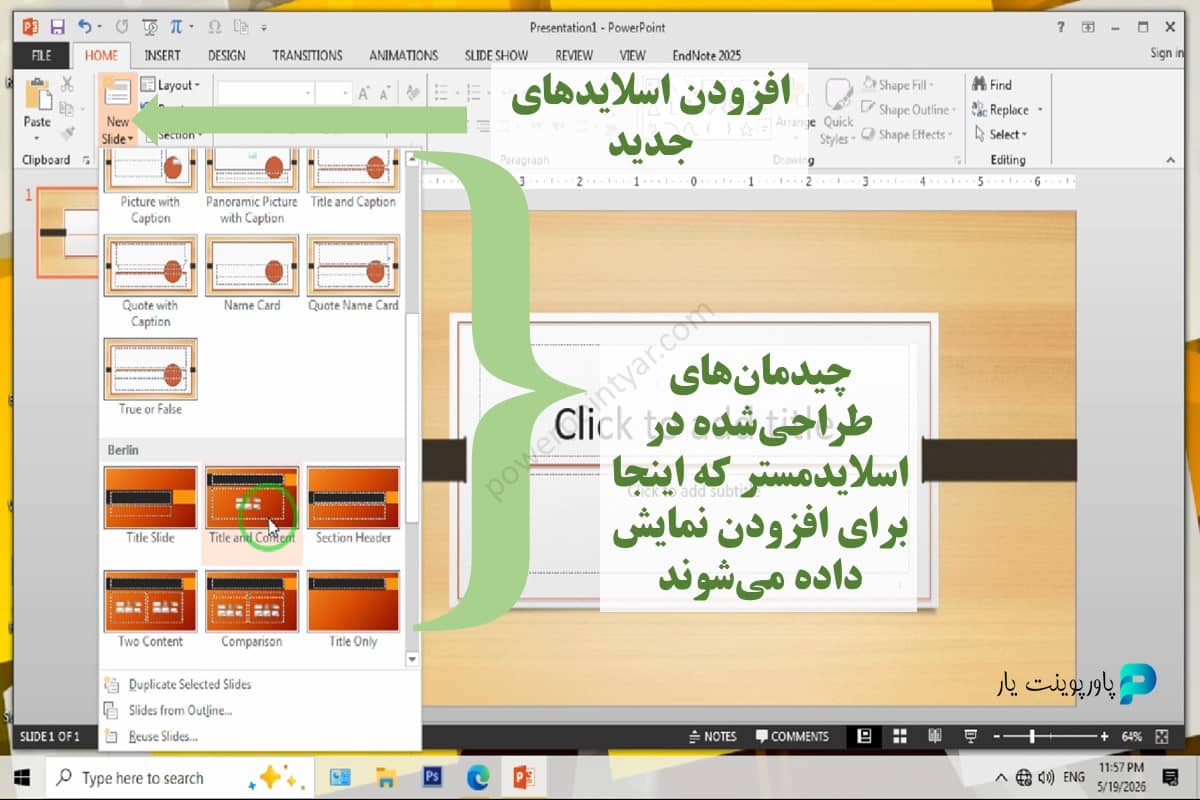Switch to the TRANSITIONS tab
Screen dimensions: 1200x800
[307, 55]
